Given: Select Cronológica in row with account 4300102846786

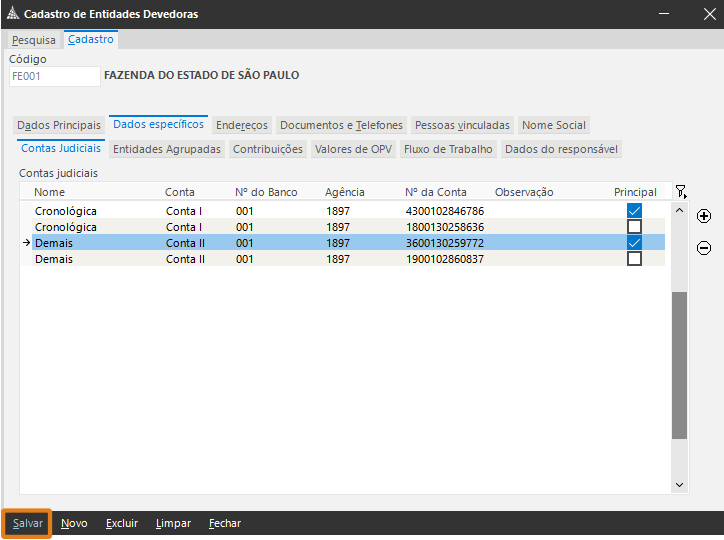Looking at the screenshot, I should [66, 211].
